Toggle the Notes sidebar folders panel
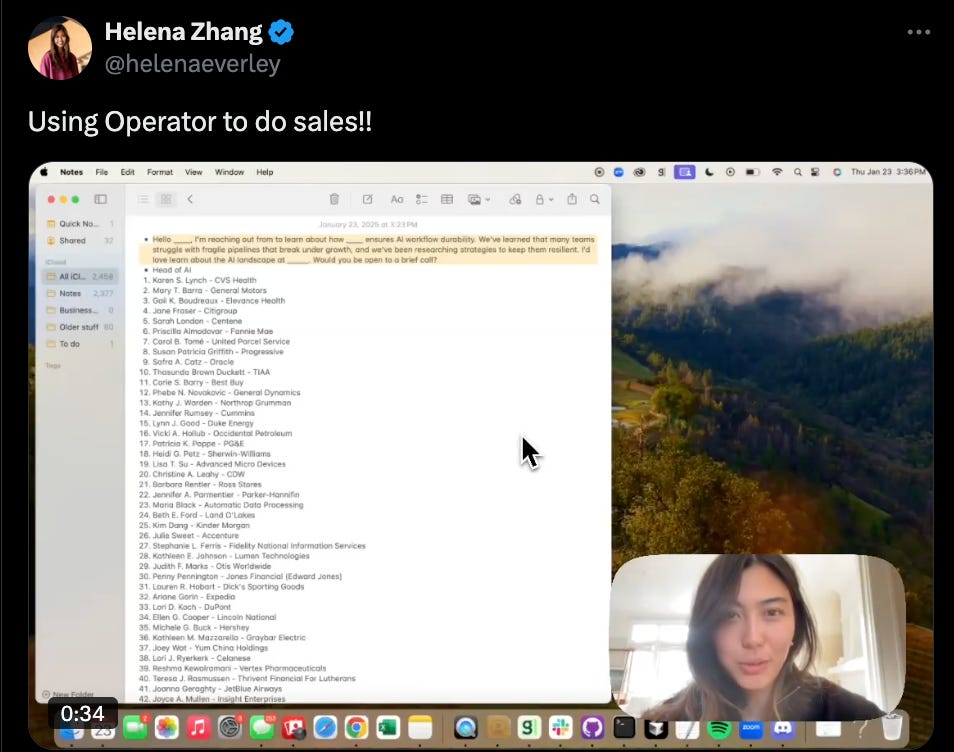954x752 pixels. click(x=100, y=199)
